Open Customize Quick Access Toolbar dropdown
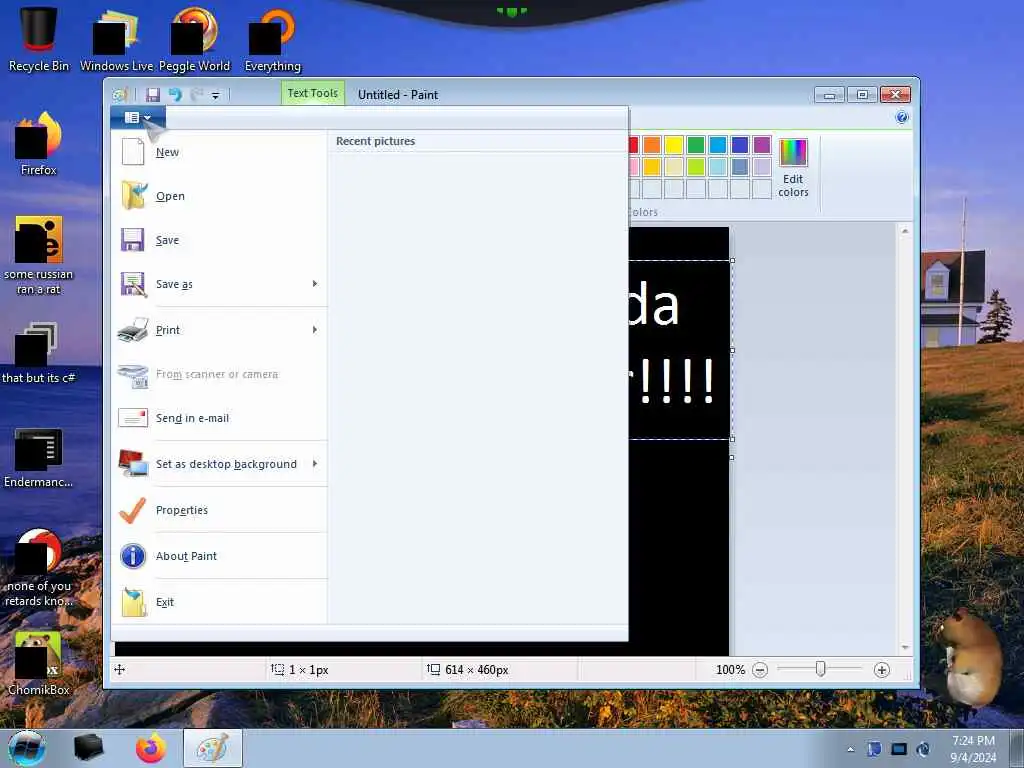Screen dimensions: 1024x768 pos(216,95)
